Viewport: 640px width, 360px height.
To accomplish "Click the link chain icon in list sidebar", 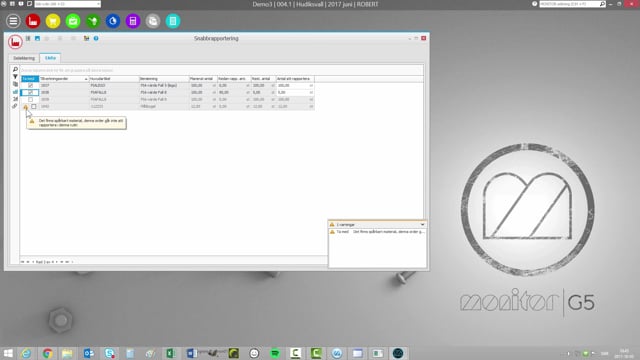I will pyautogui.click(x=15, y=106).
